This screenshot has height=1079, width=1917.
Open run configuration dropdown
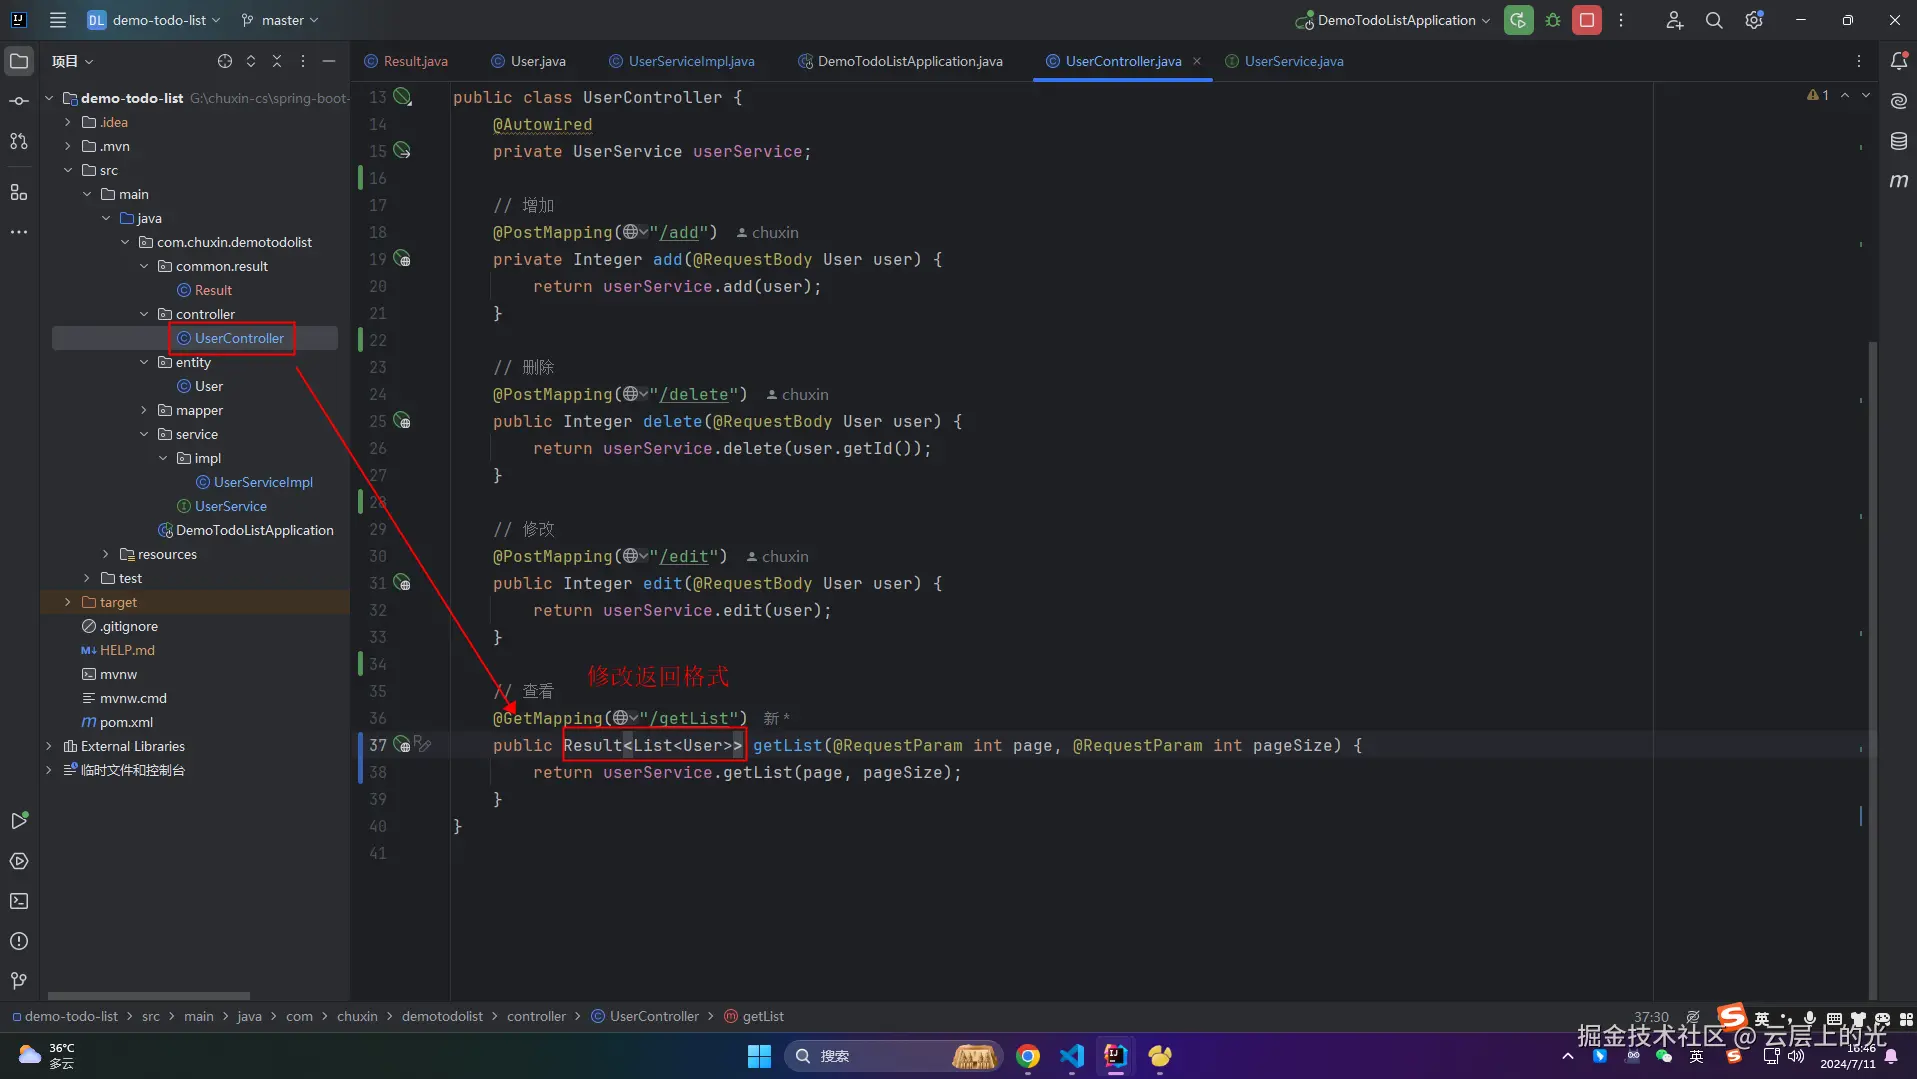pyautogui.click(x=1394, y=20)
